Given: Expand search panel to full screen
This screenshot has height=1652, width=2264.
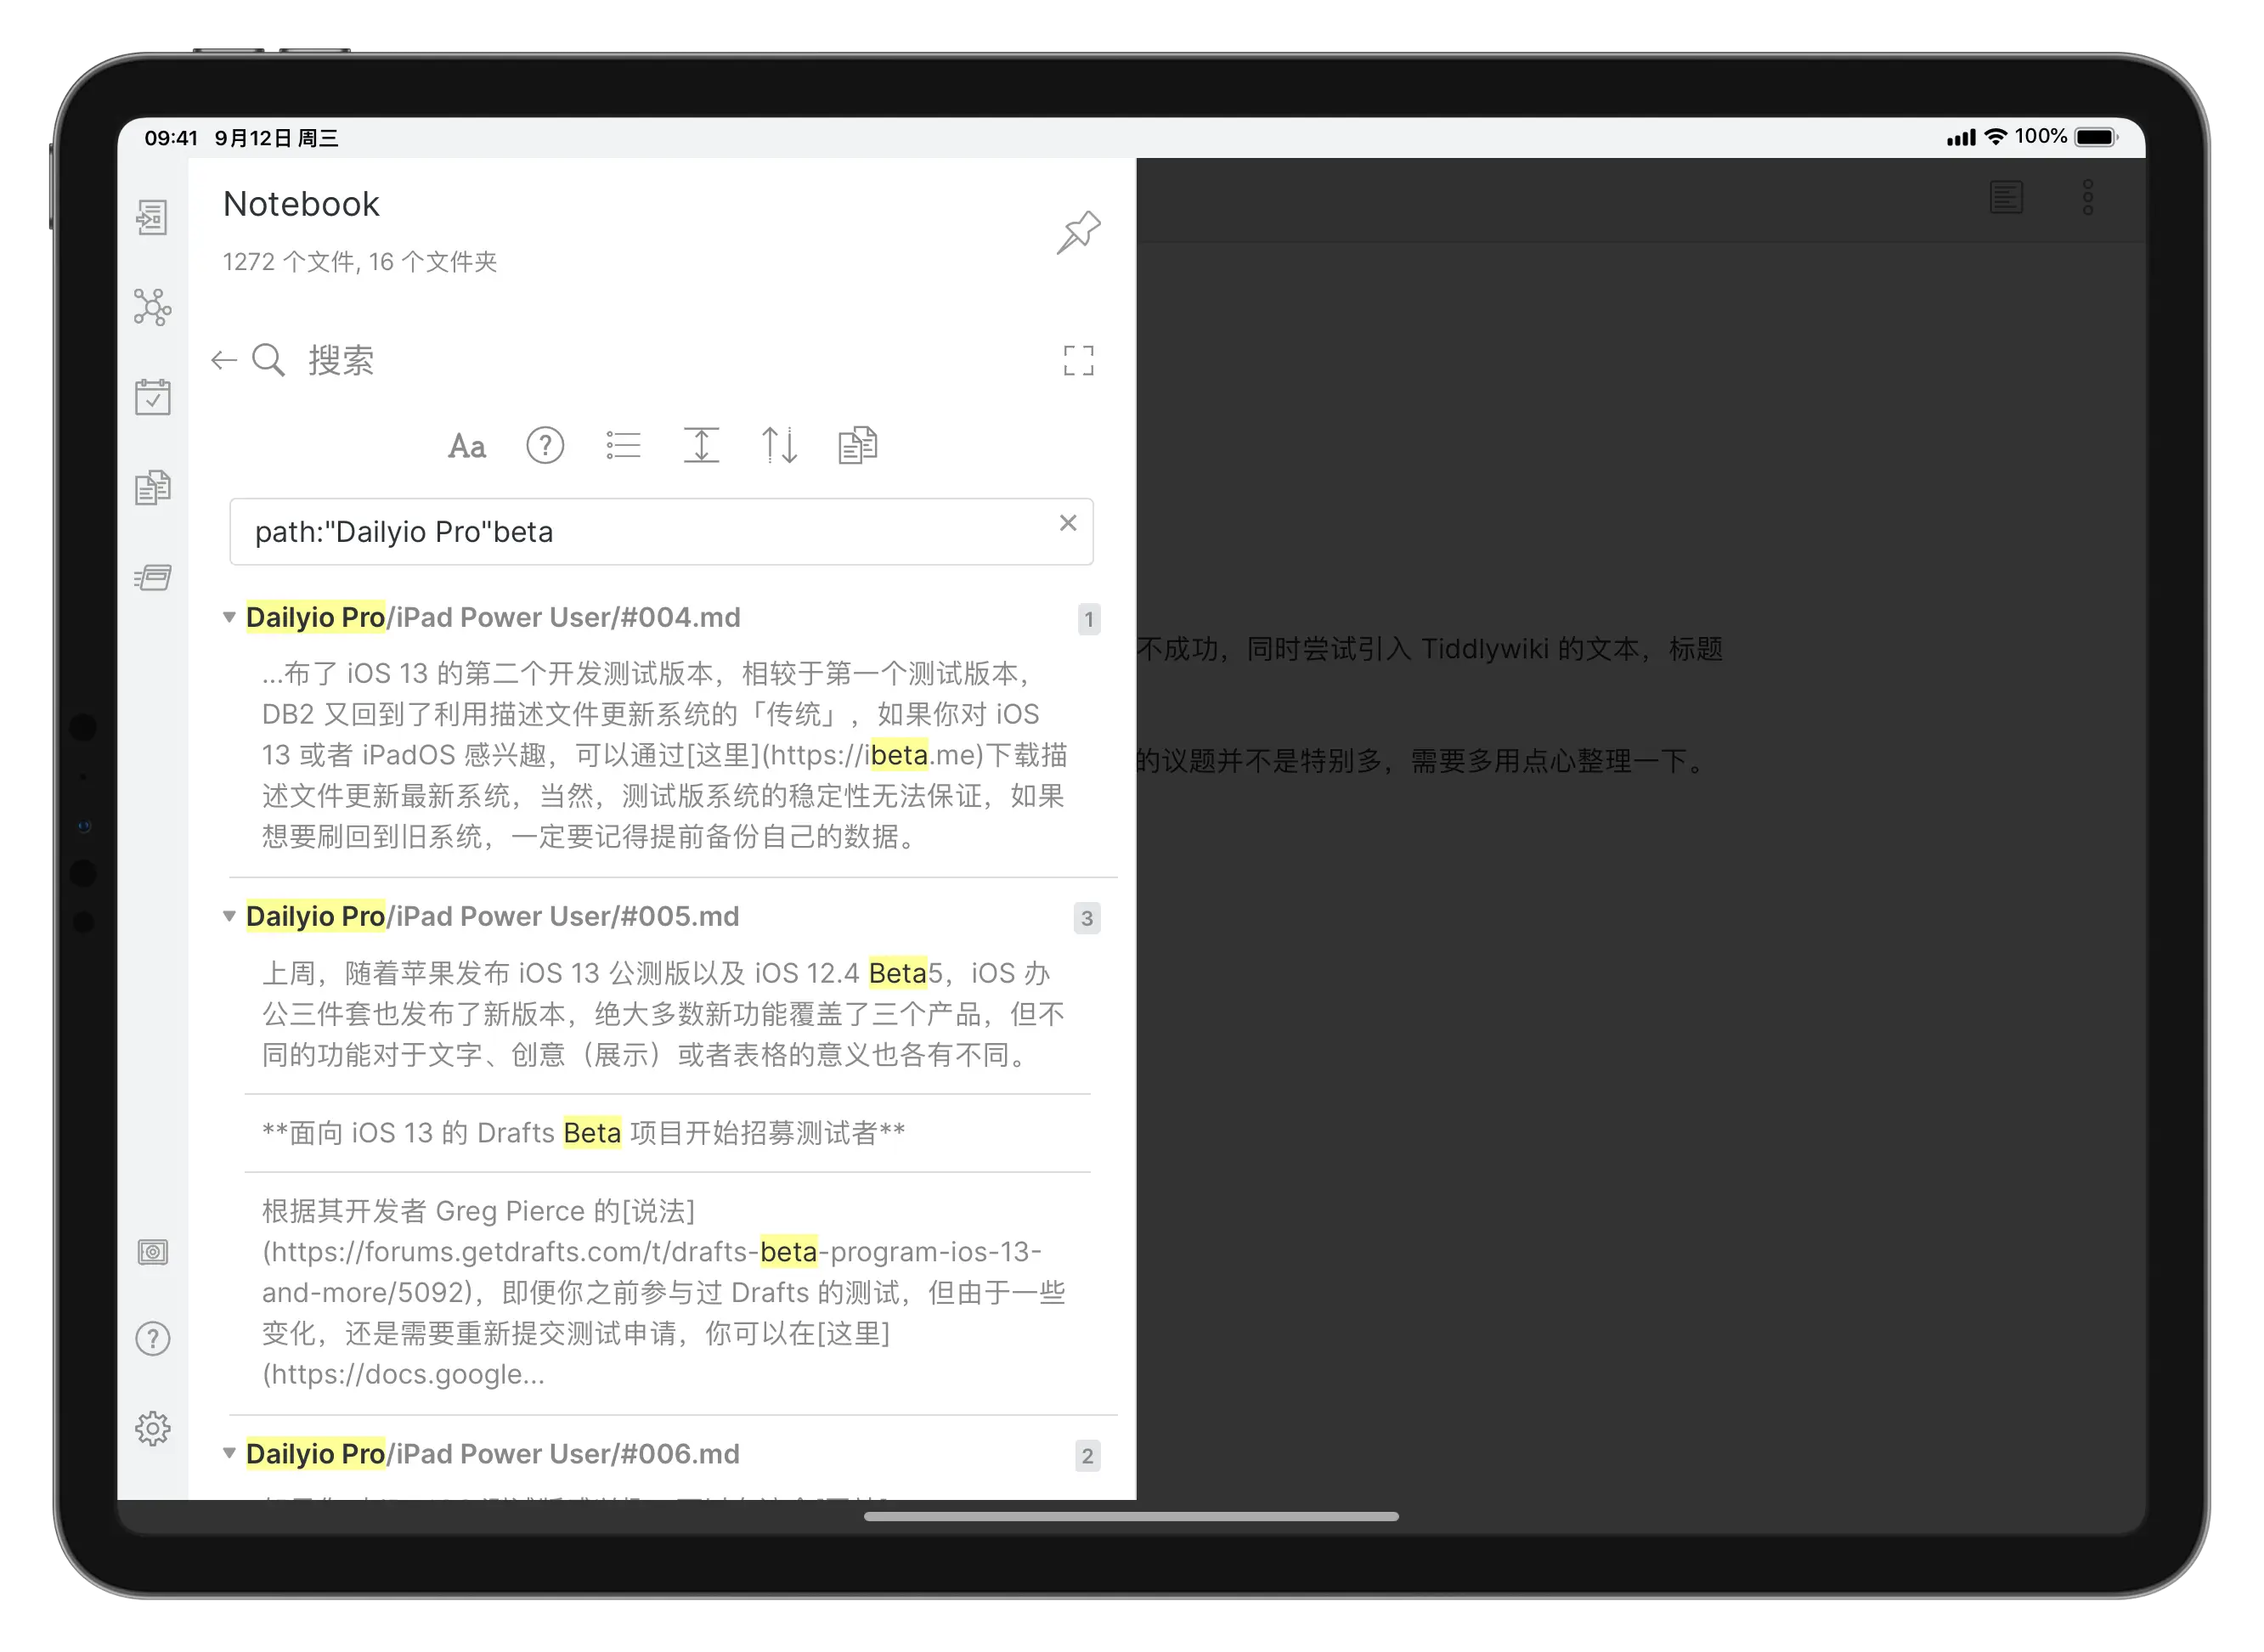Looking at the screenshot, I should pyautogui.click(x=1078, y=360).
